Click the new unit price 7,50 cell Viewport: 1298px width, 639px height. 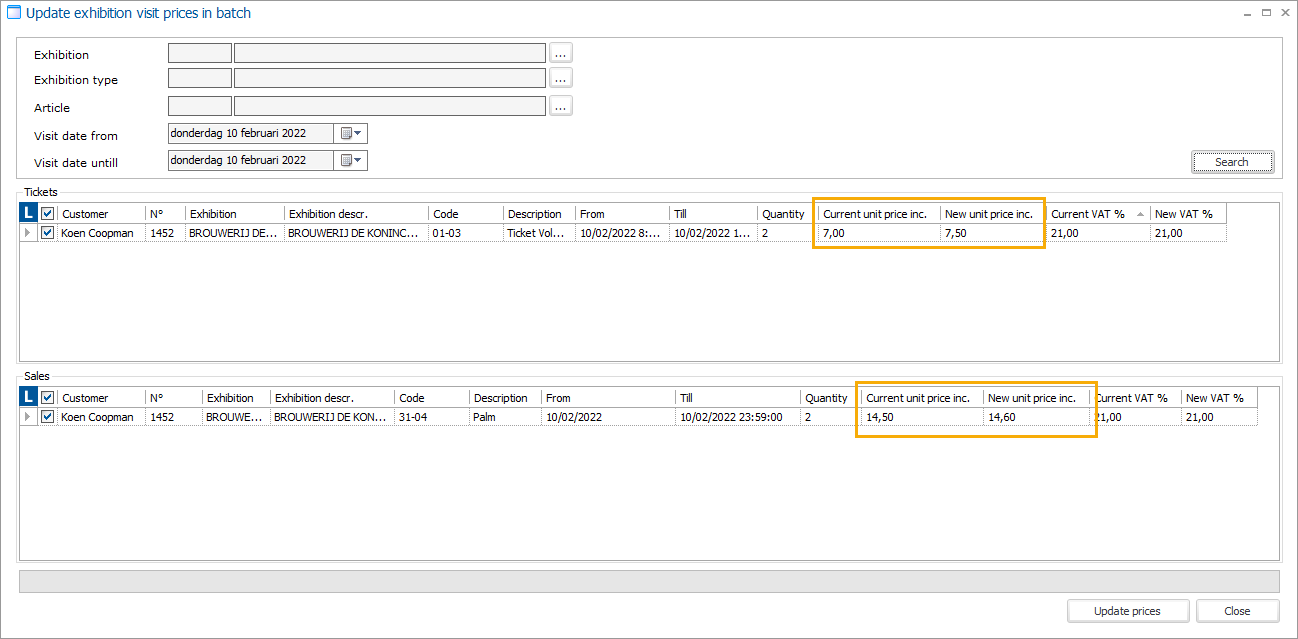(990, 233)
